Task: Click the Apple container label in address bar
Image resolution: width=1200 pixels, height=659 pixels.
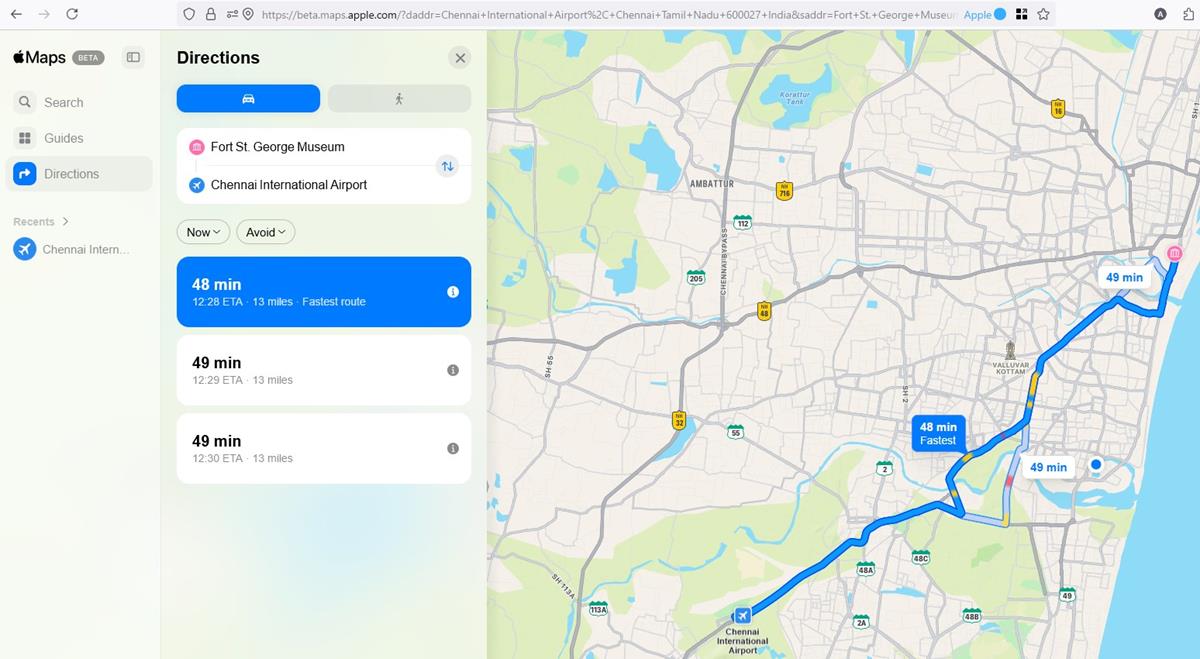Action: (984, 15)
